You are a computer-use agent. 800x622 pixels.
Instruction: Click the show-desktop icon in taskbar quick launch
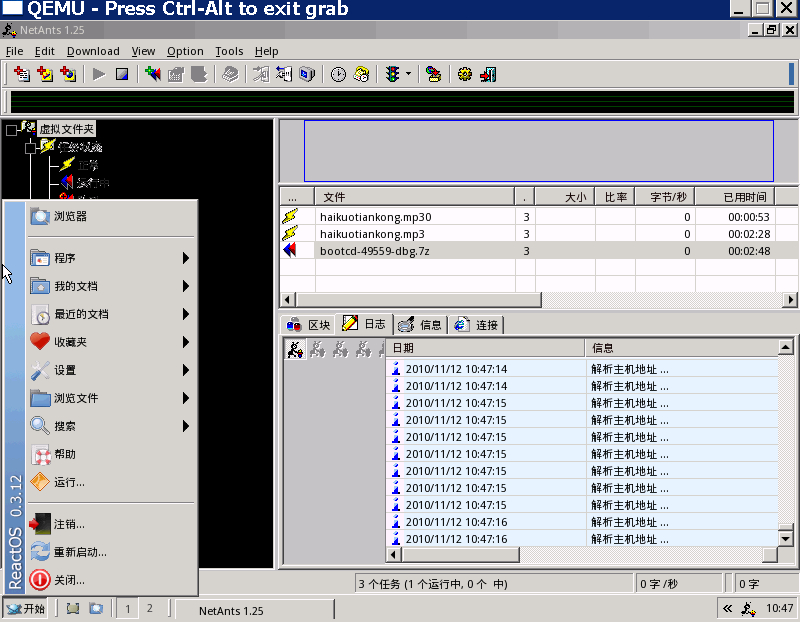coord(73,608)
